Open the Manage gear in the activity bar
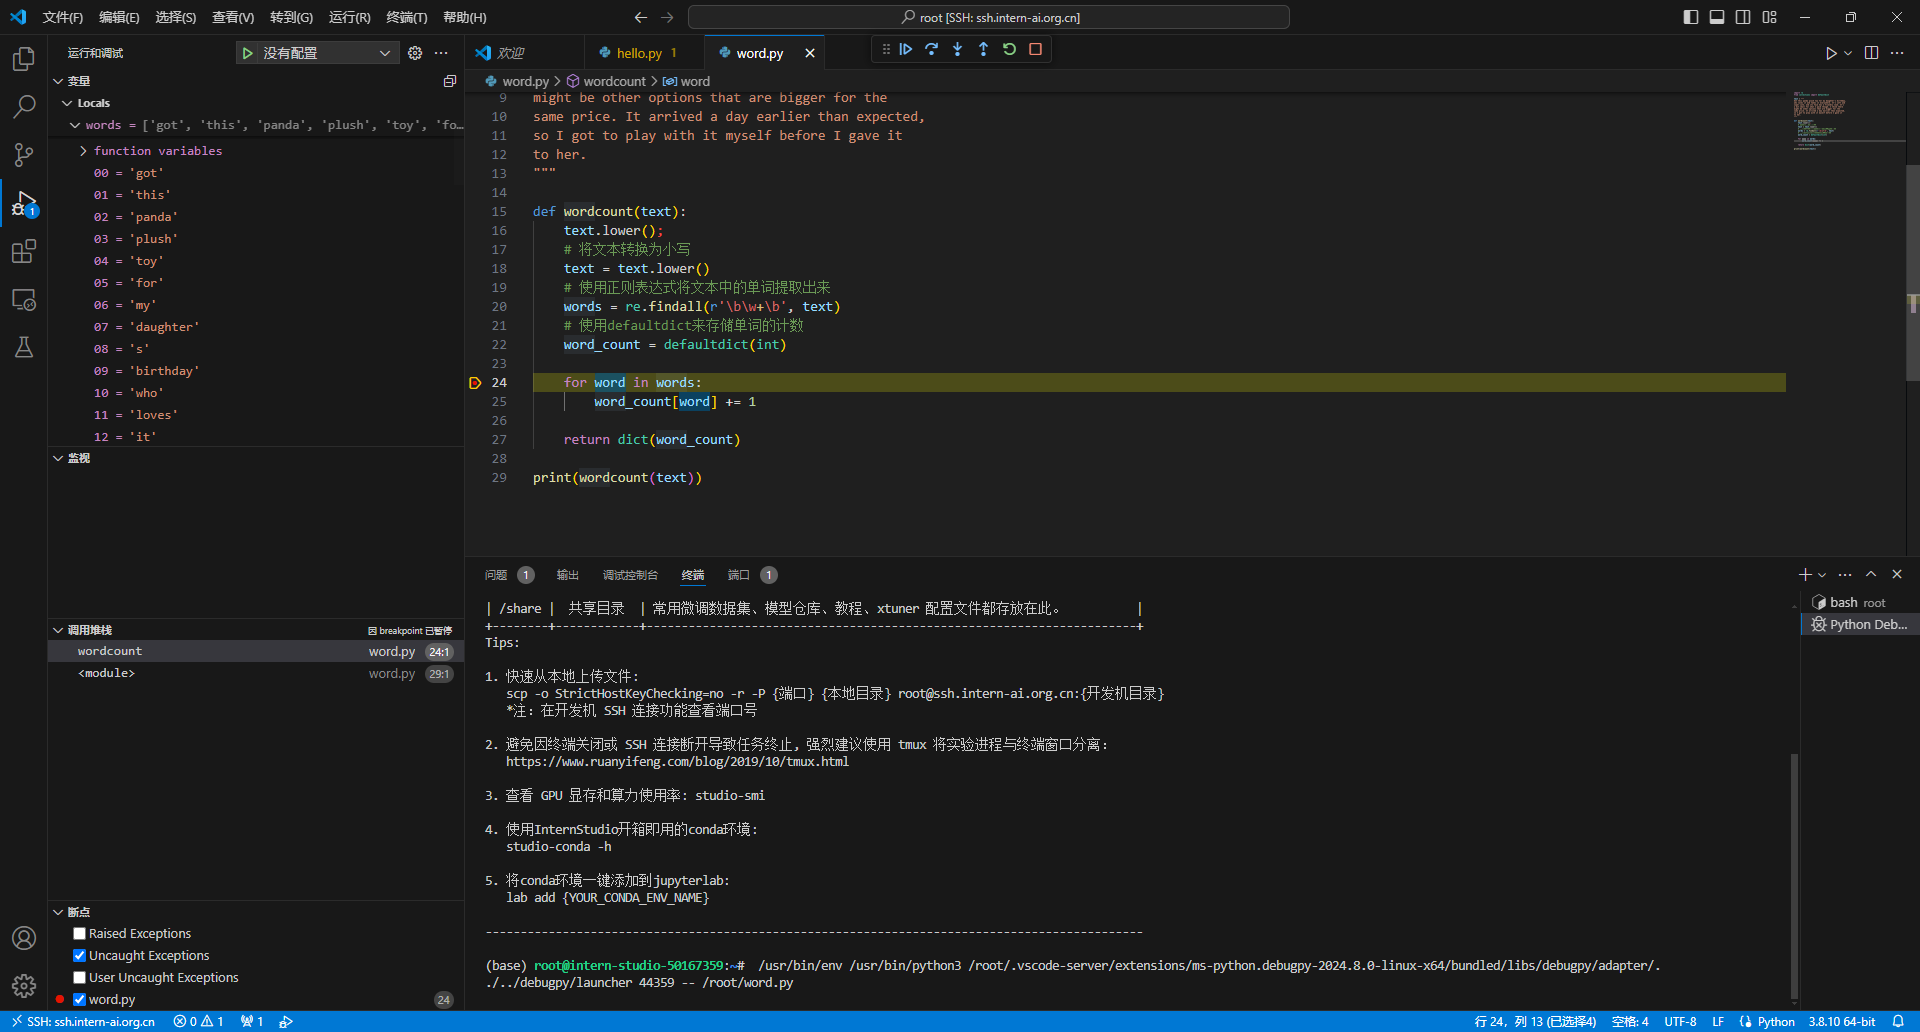 click(x=24, y=986)
